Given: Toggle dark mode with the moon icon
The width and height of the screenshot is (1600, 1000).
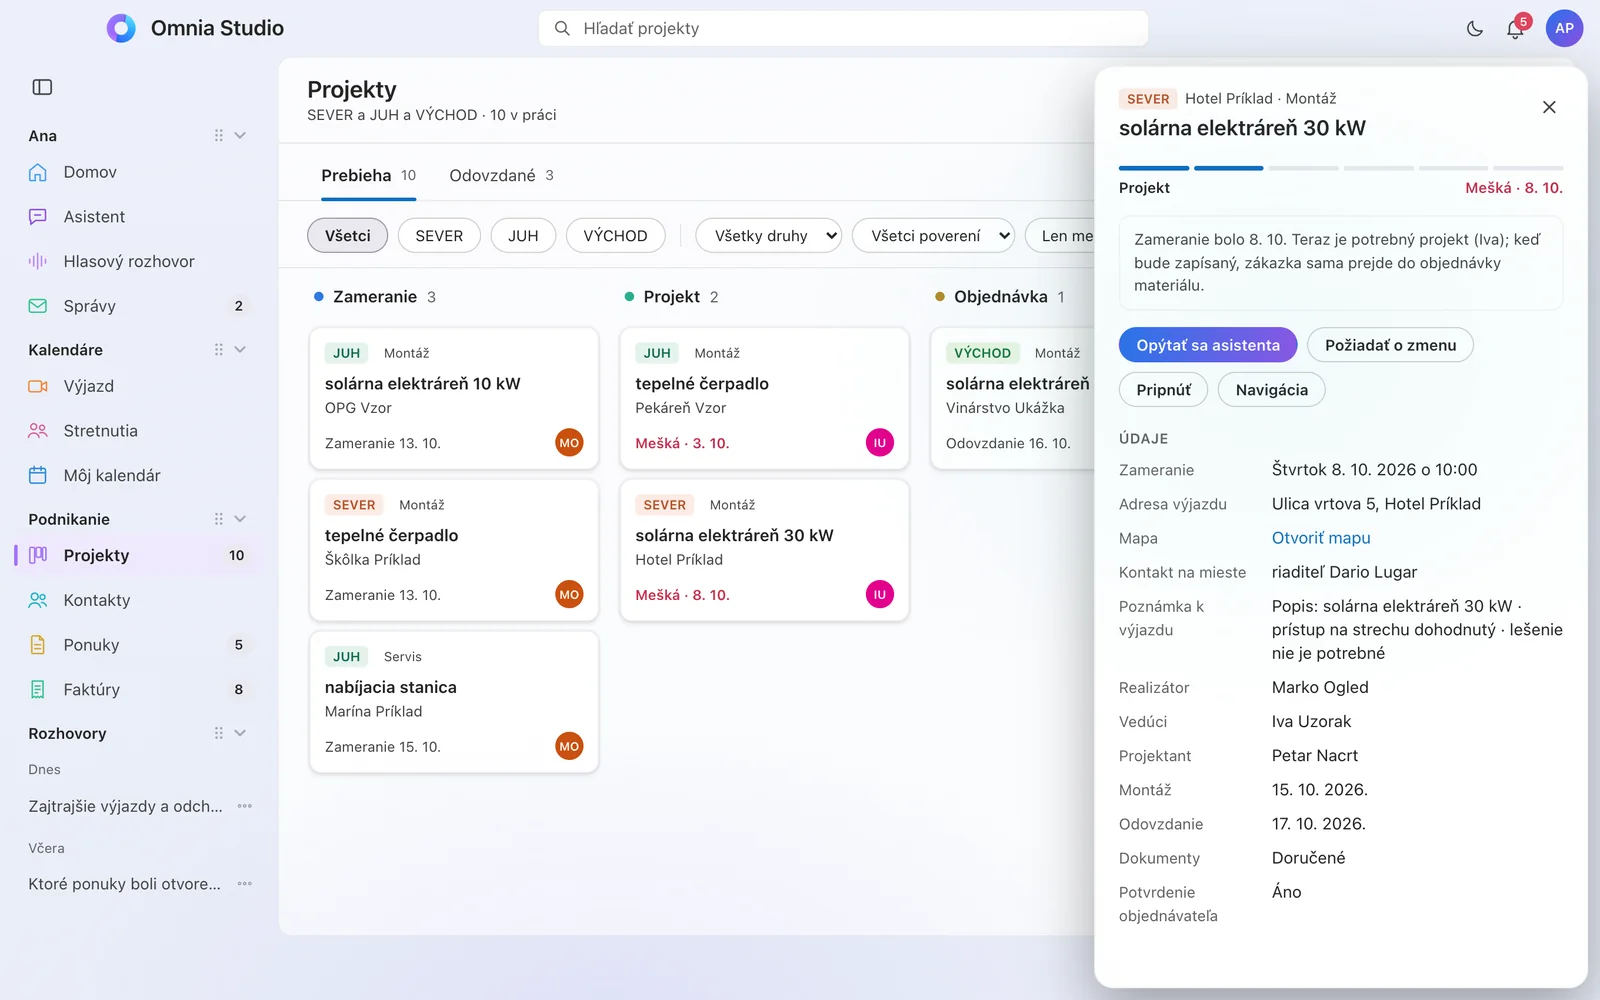Looking at the screenshot, I should [x=1474, y=29].
